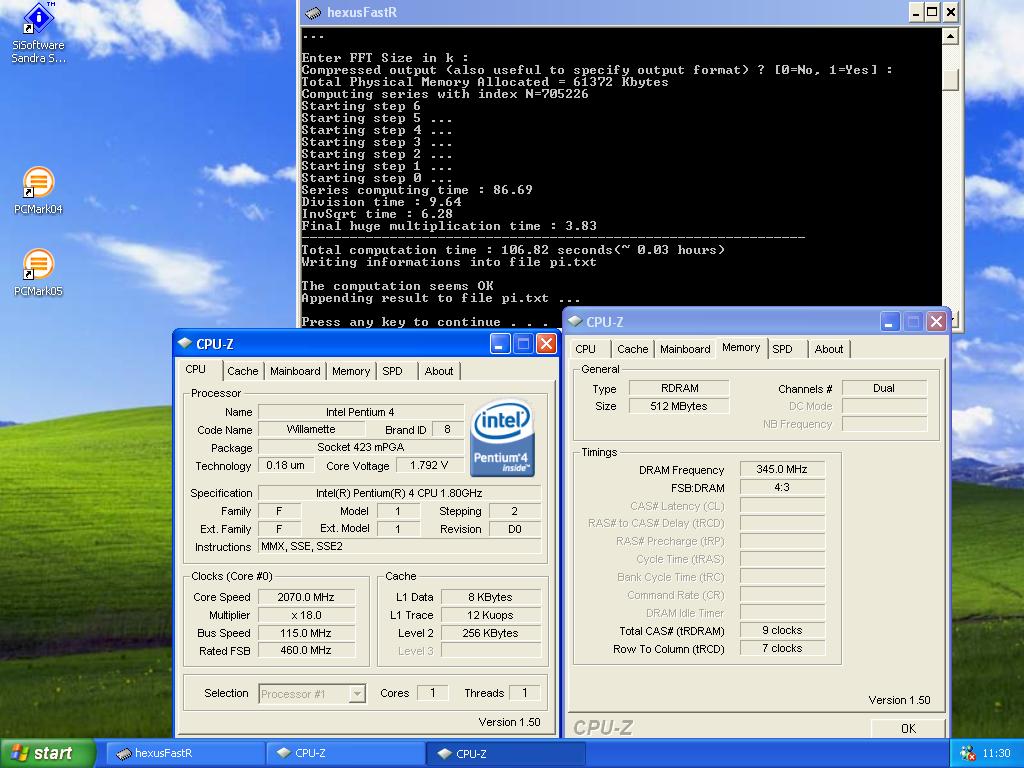This screenshot has height=768, width=1024.
Task: Click the Total CAS# 9 clocks value
Action: tap(782, 630)
